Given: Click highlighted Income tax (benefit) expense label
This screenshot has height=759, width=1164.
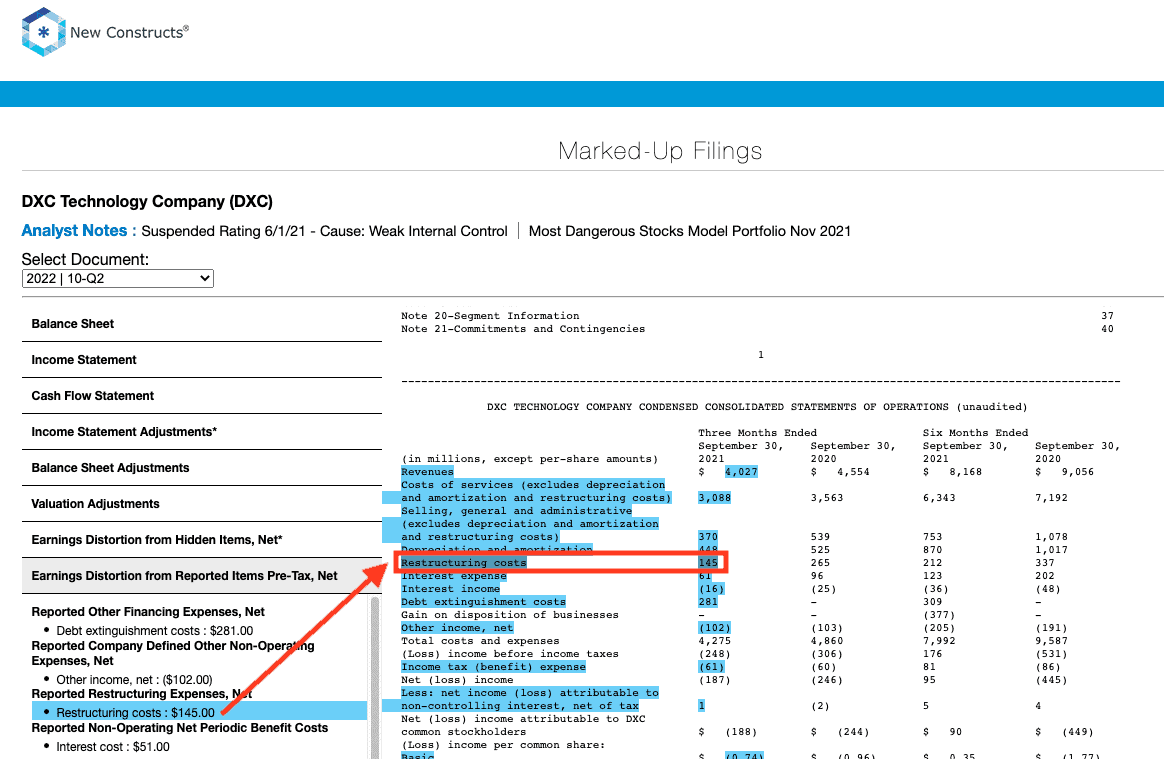Looking at the screenshot, I should tap(493, 666).
